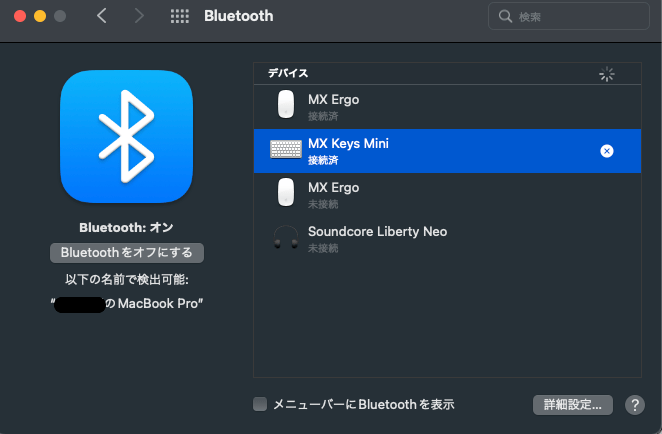The width and height of the screenshot is (662, 434).
Task: Click the keyboard icon for MX Keys Mini
Action: pyautogui.click(x=286, y=149)
